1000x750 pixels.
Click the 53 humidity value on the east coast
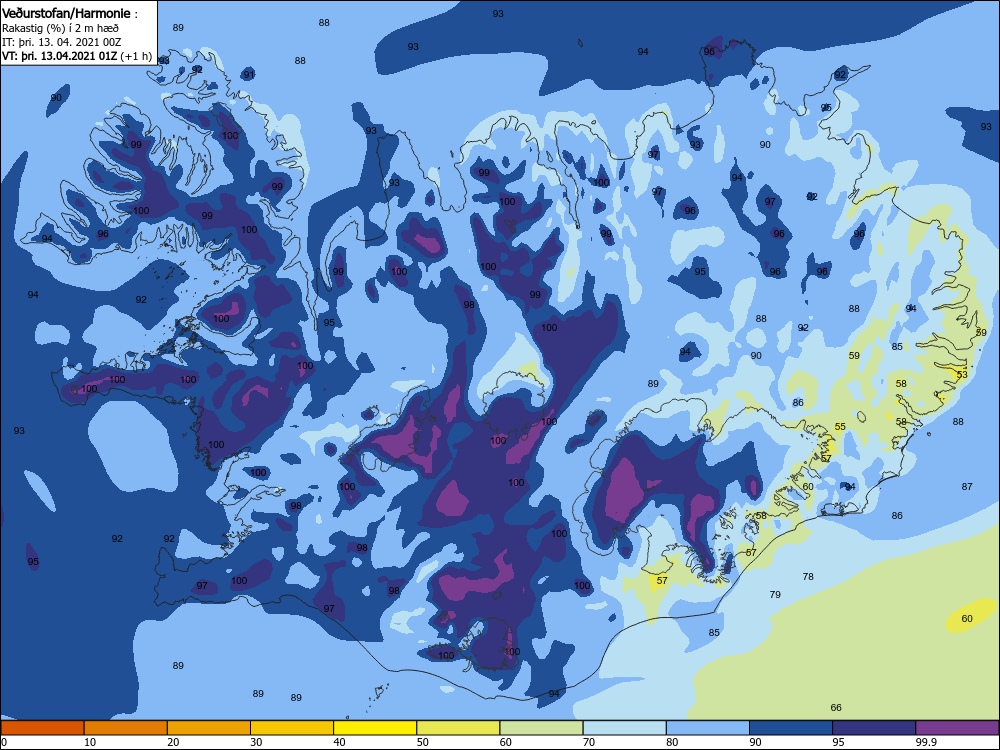click(x=962, y=374)
